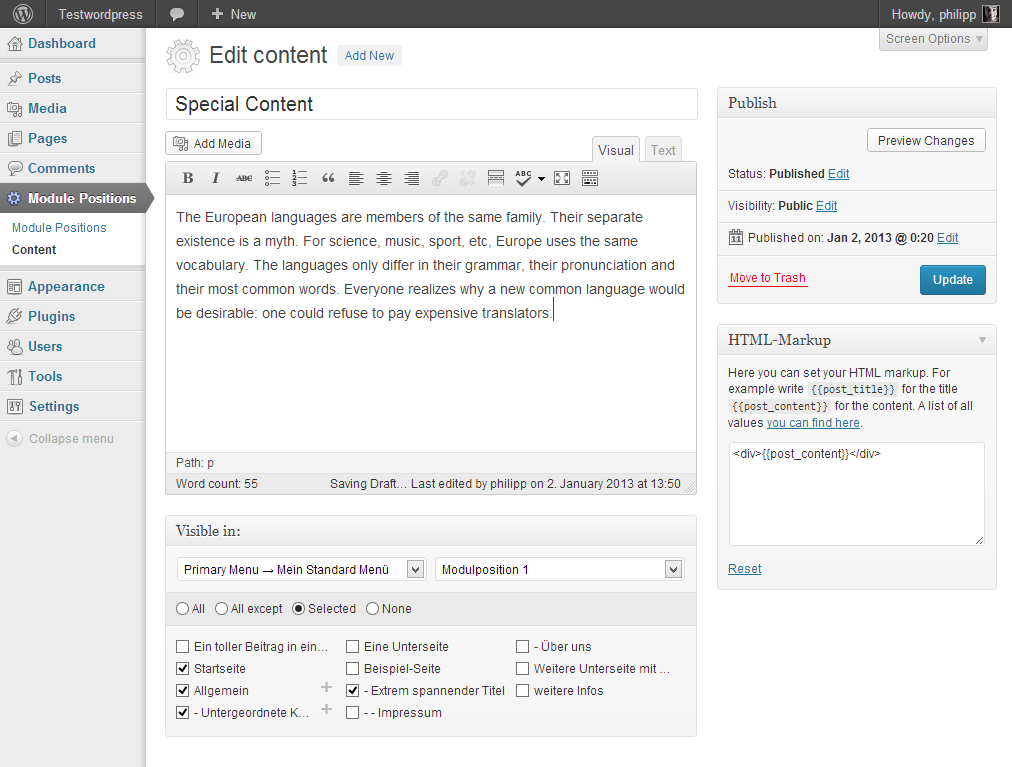The image size is (1012, 767).
Task: Check the Ein toller Beitrag checkbox
Action: pos(183,646)
